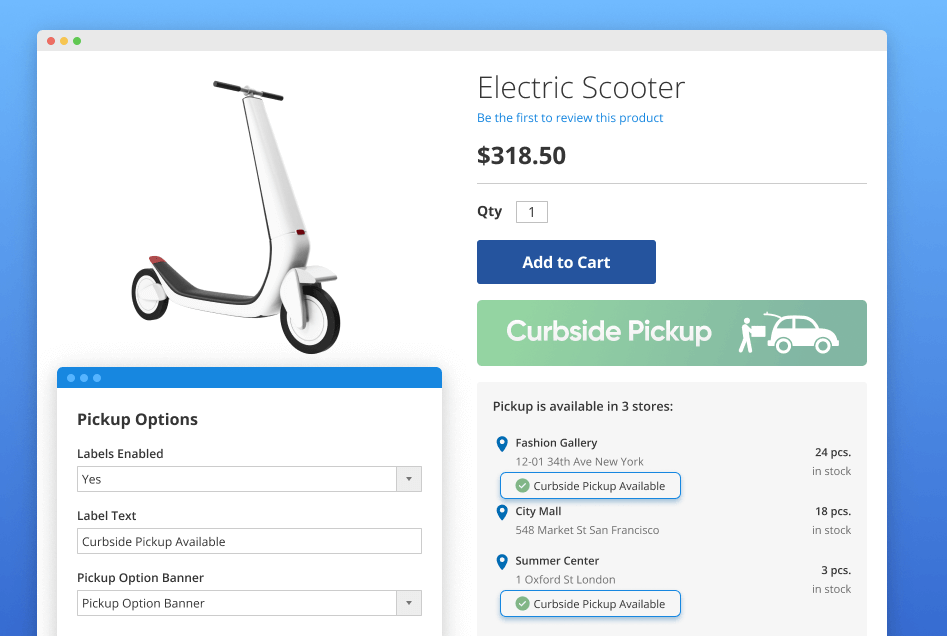Click the person carrying box icon
Viewport: 947px width, 636px height.
tap(749, 334)
